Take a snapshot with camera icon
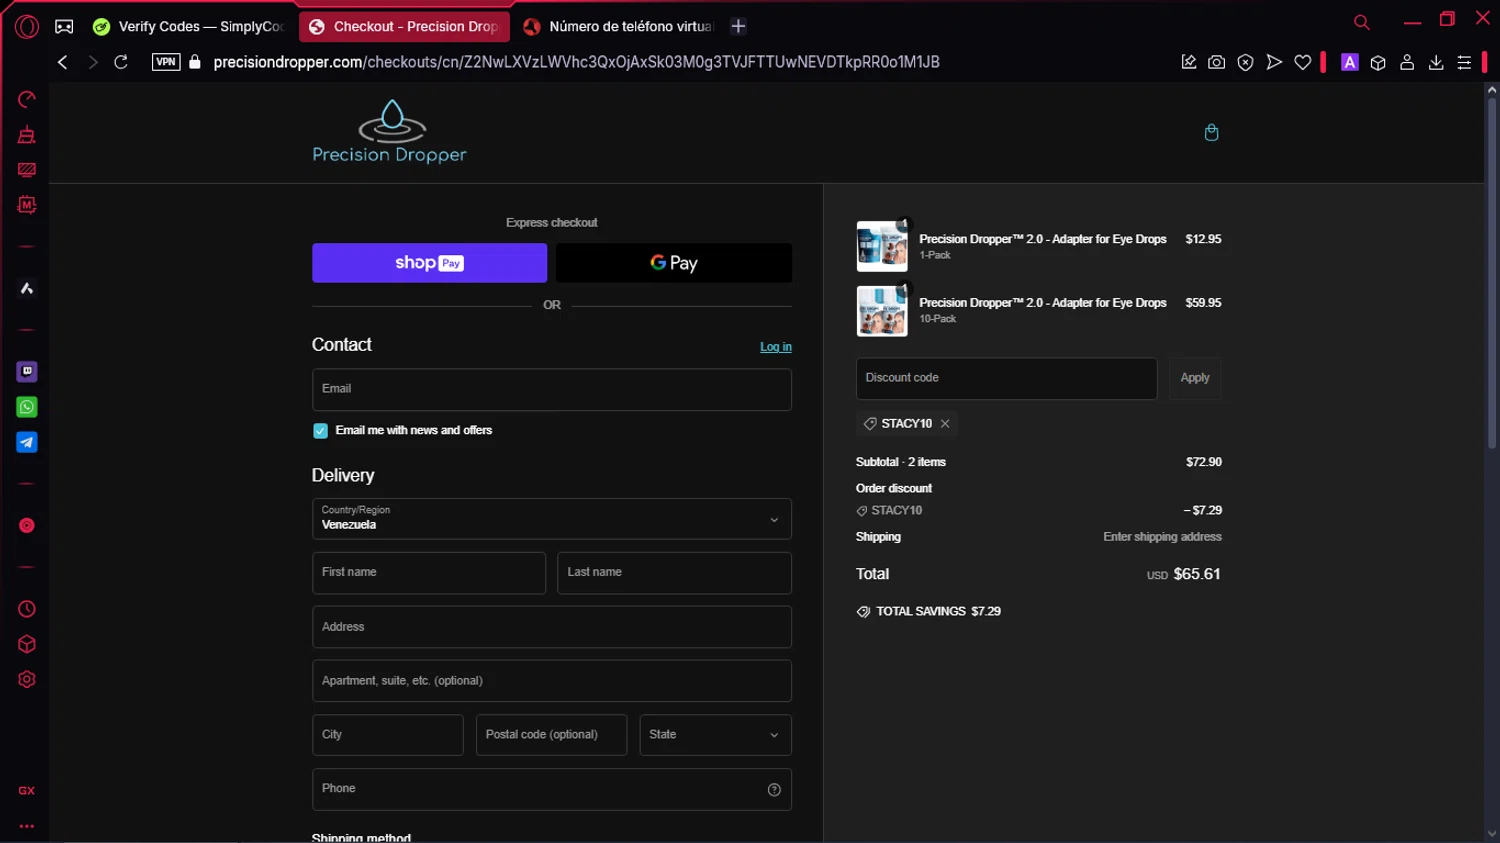1500x843 pixels. [1216, 62]
